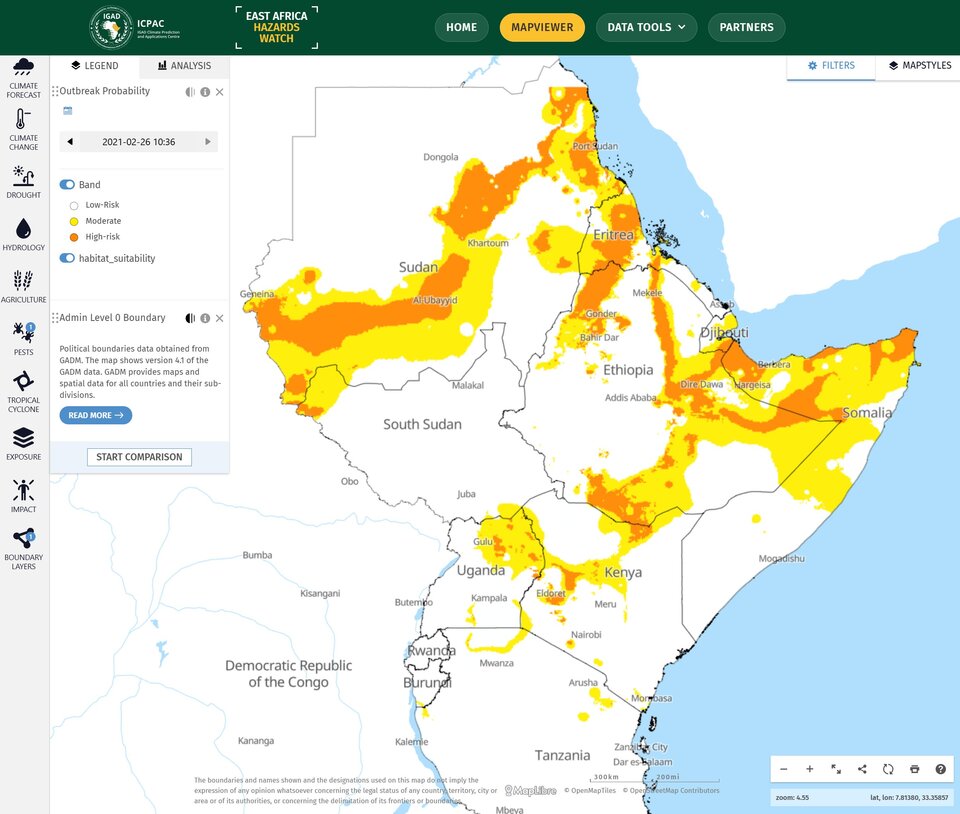
Task: Reset the map with refresh icon
Action: [888, 769]
